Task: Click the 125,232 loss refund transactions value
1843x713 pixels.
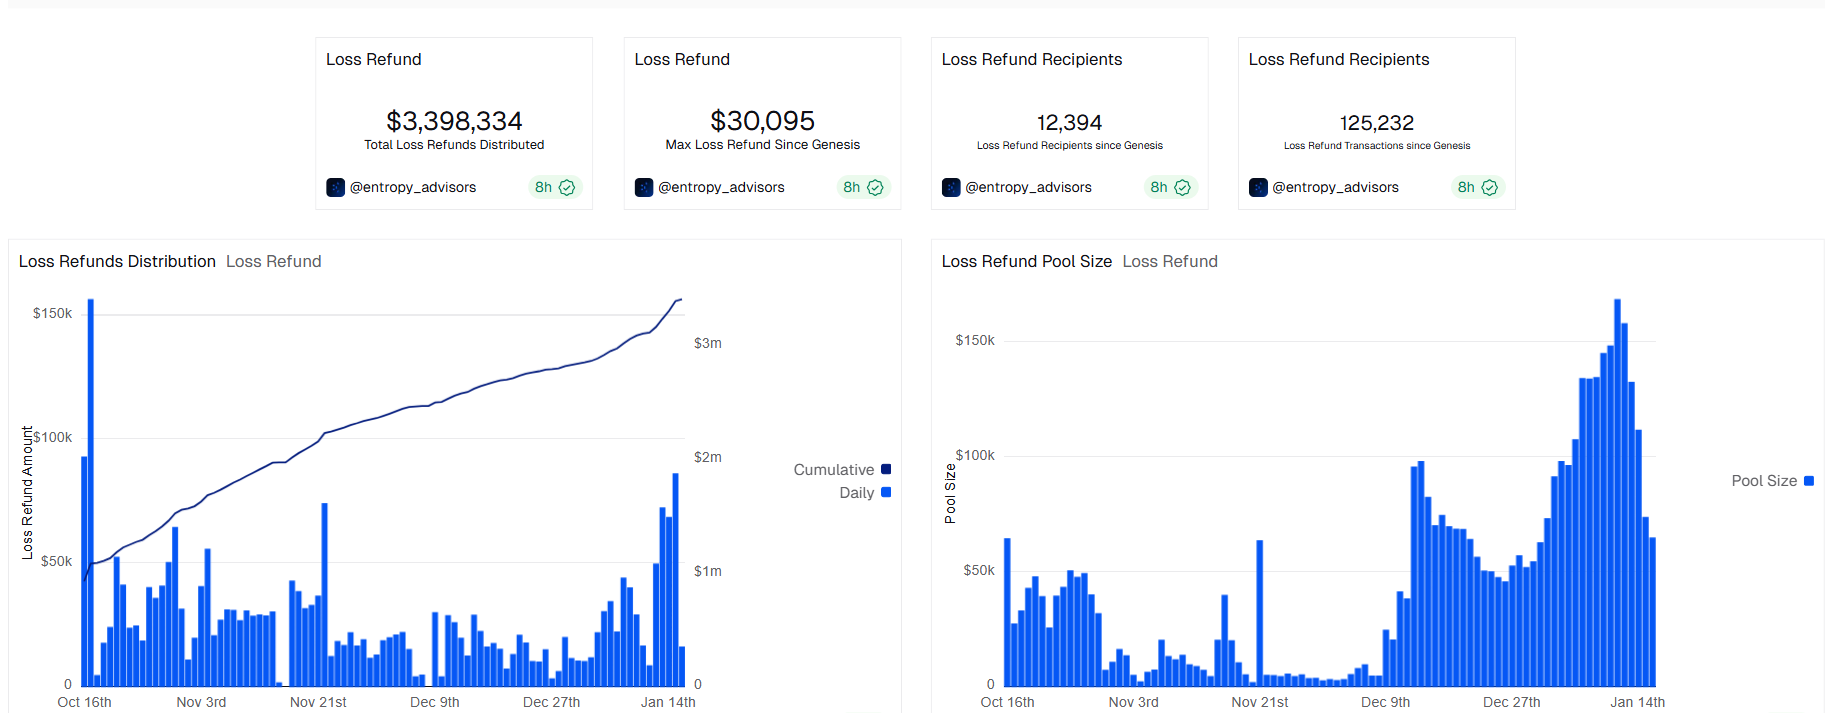Action: pos(1376,123)
